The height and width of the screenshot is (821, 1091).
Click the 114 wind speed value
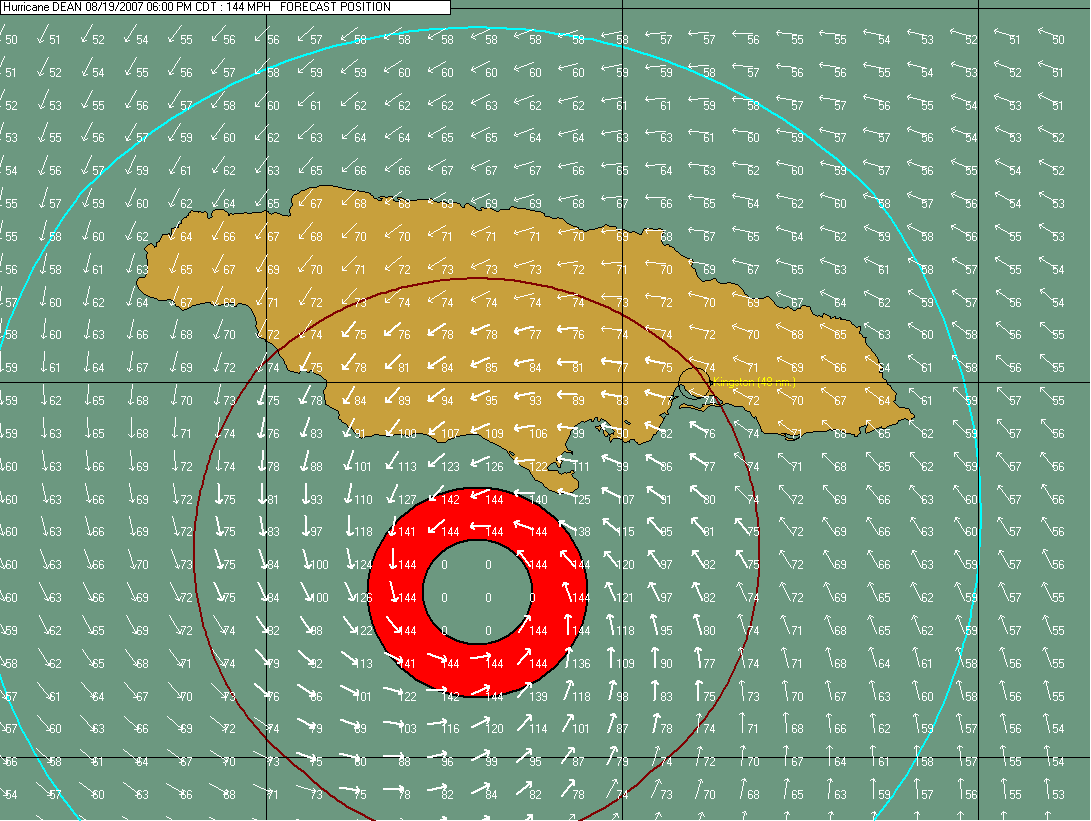click(x=539, y=729)
